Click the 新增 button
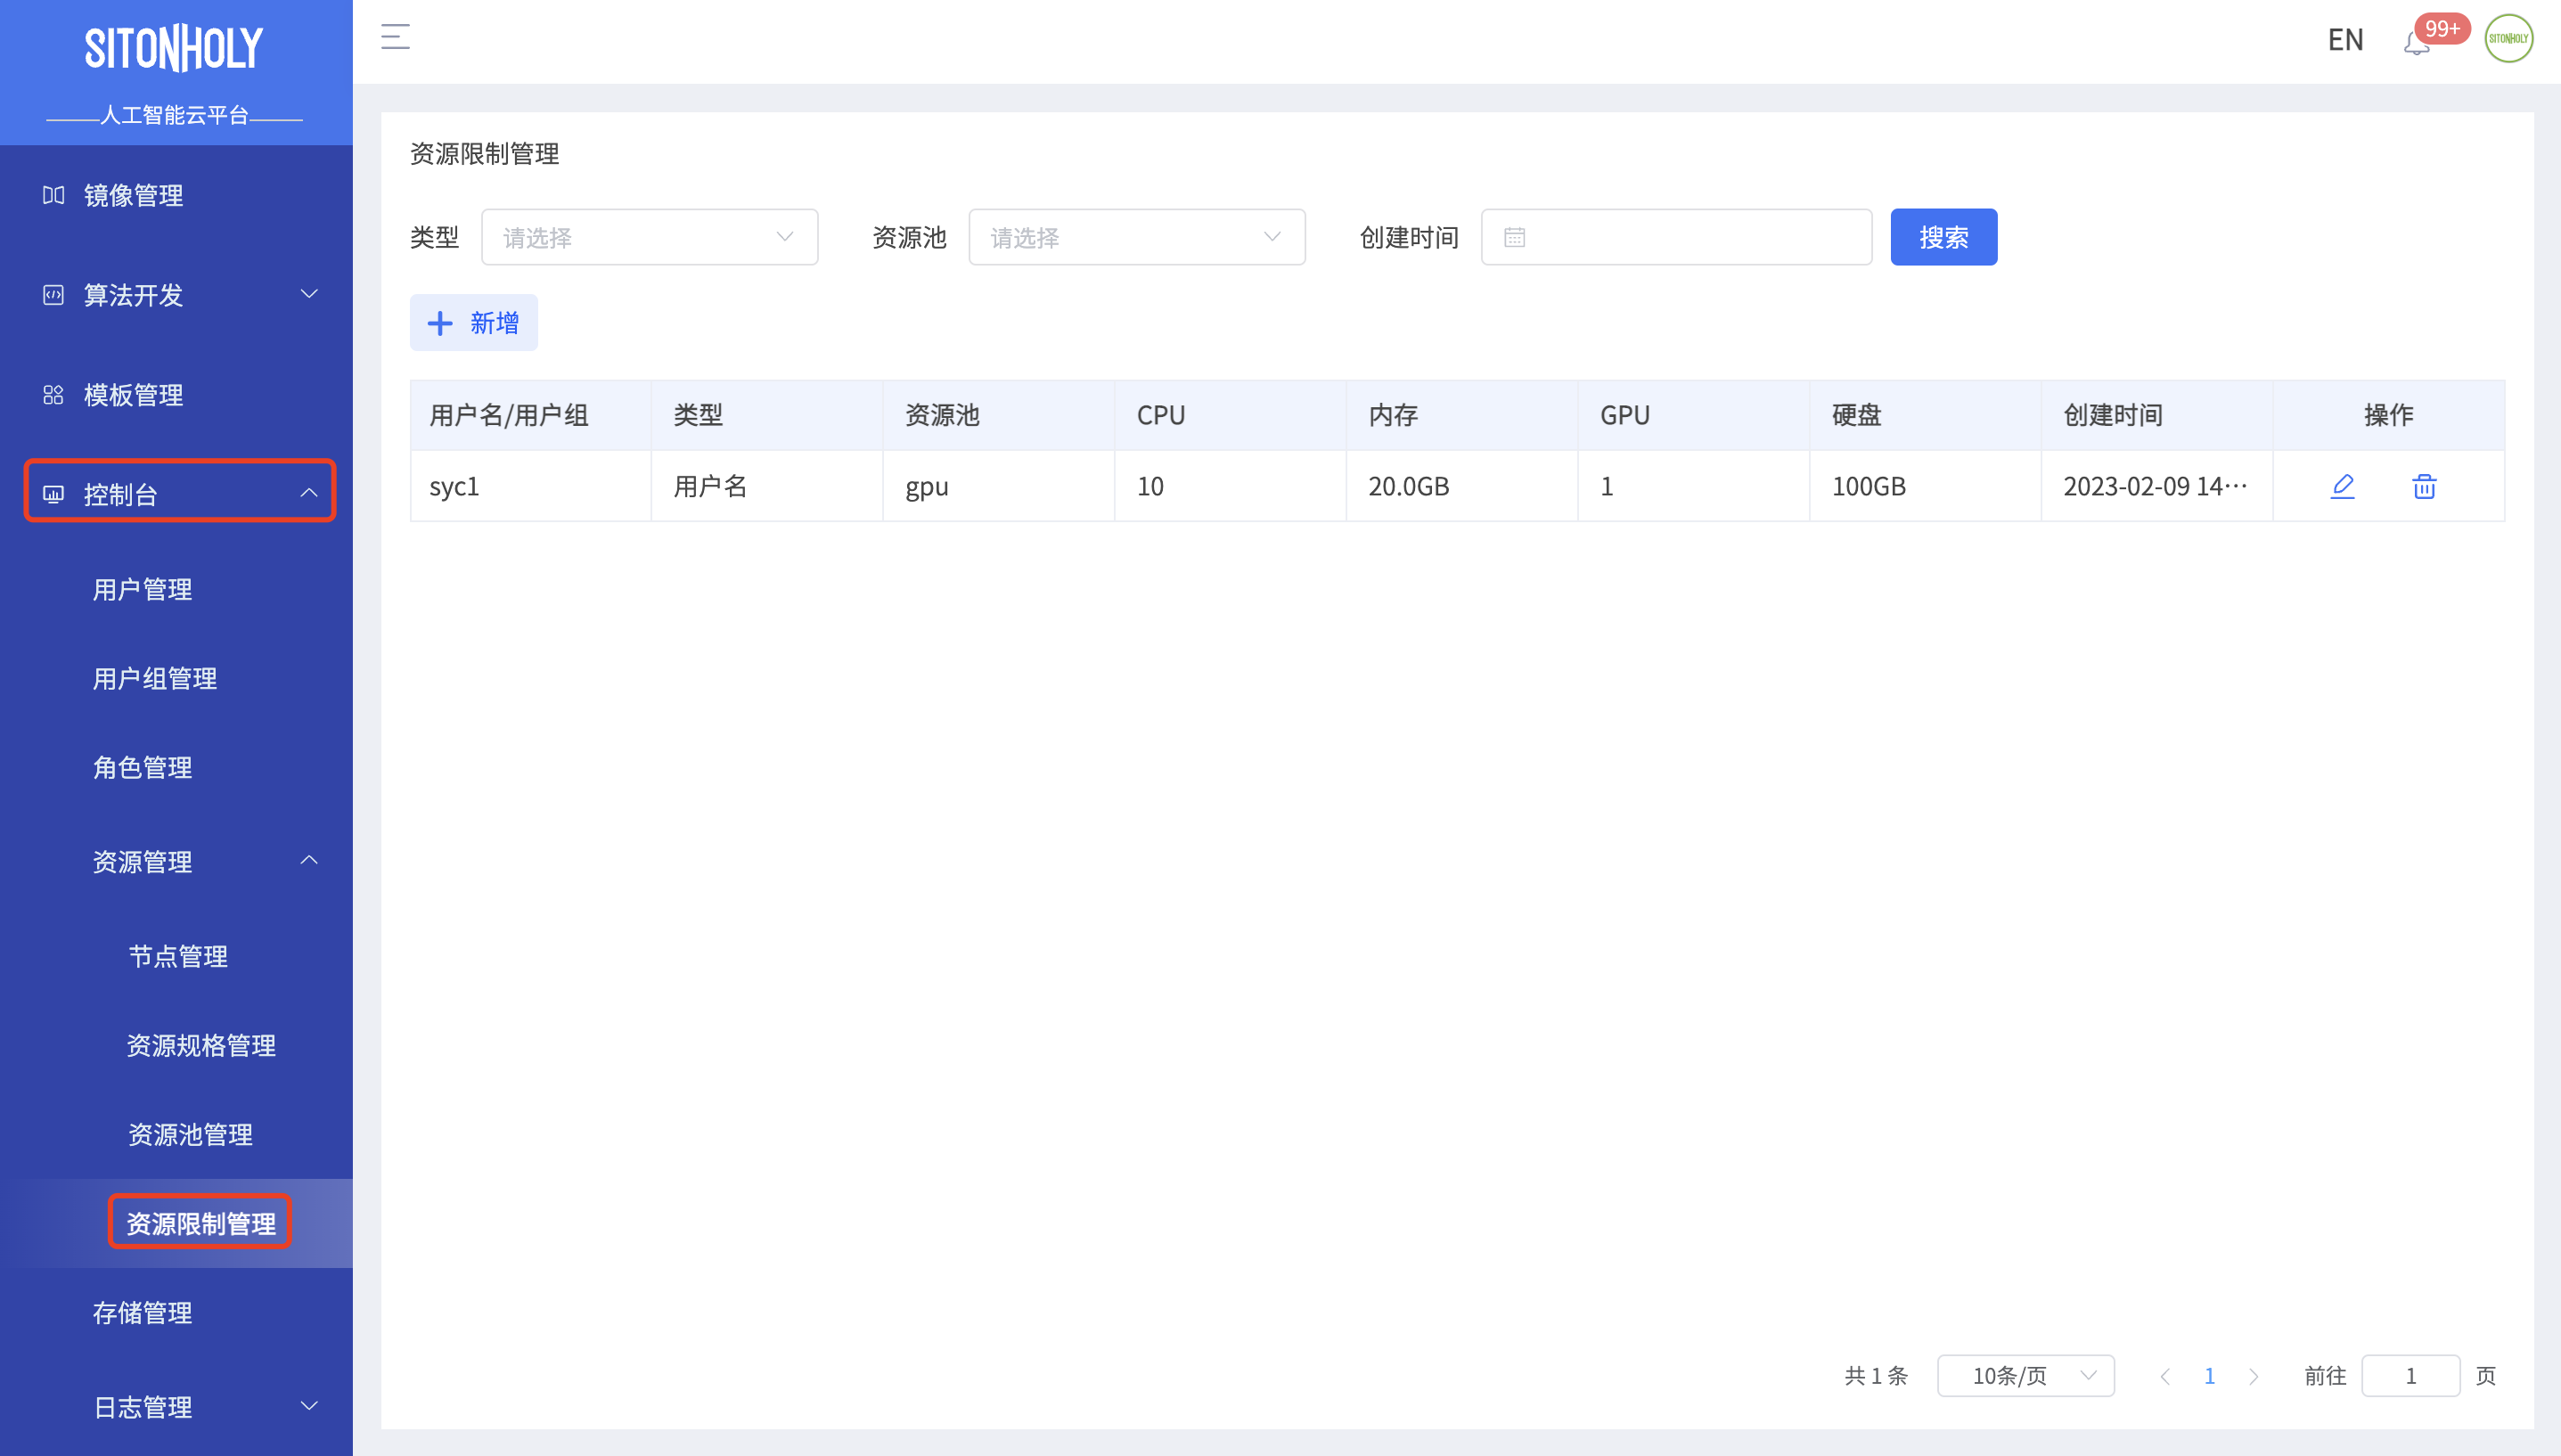2561x1456 pixels. 473,323
